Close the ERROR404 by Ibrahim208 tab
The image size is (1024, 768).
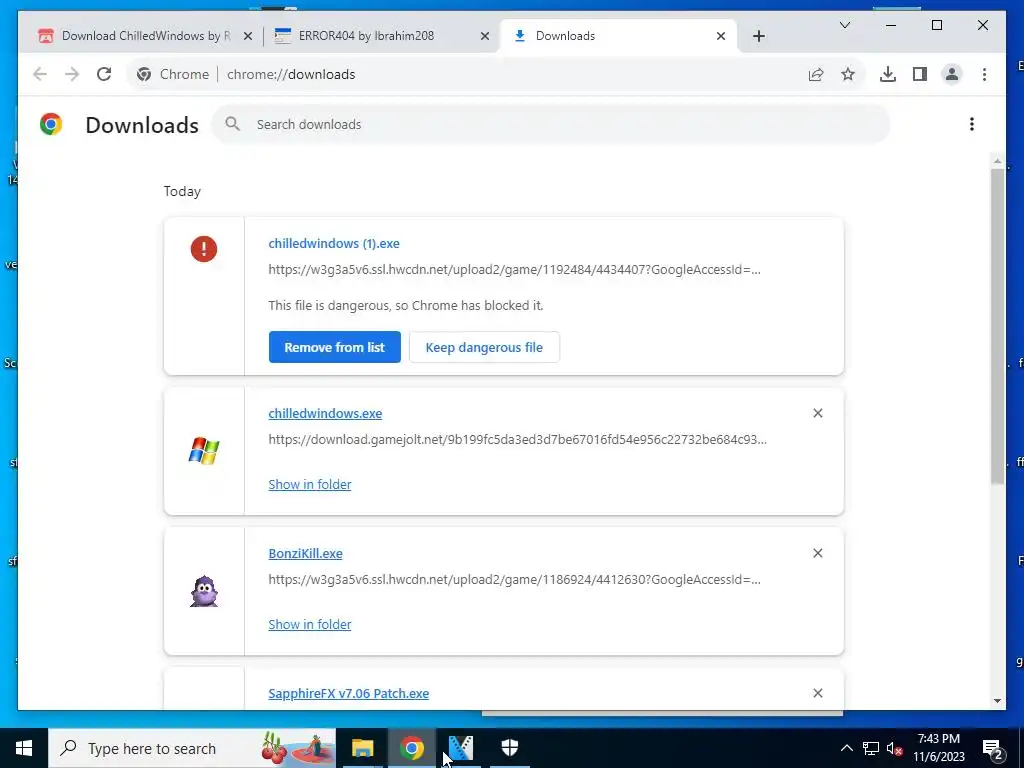pyautogui.click(x=485, y=36)
